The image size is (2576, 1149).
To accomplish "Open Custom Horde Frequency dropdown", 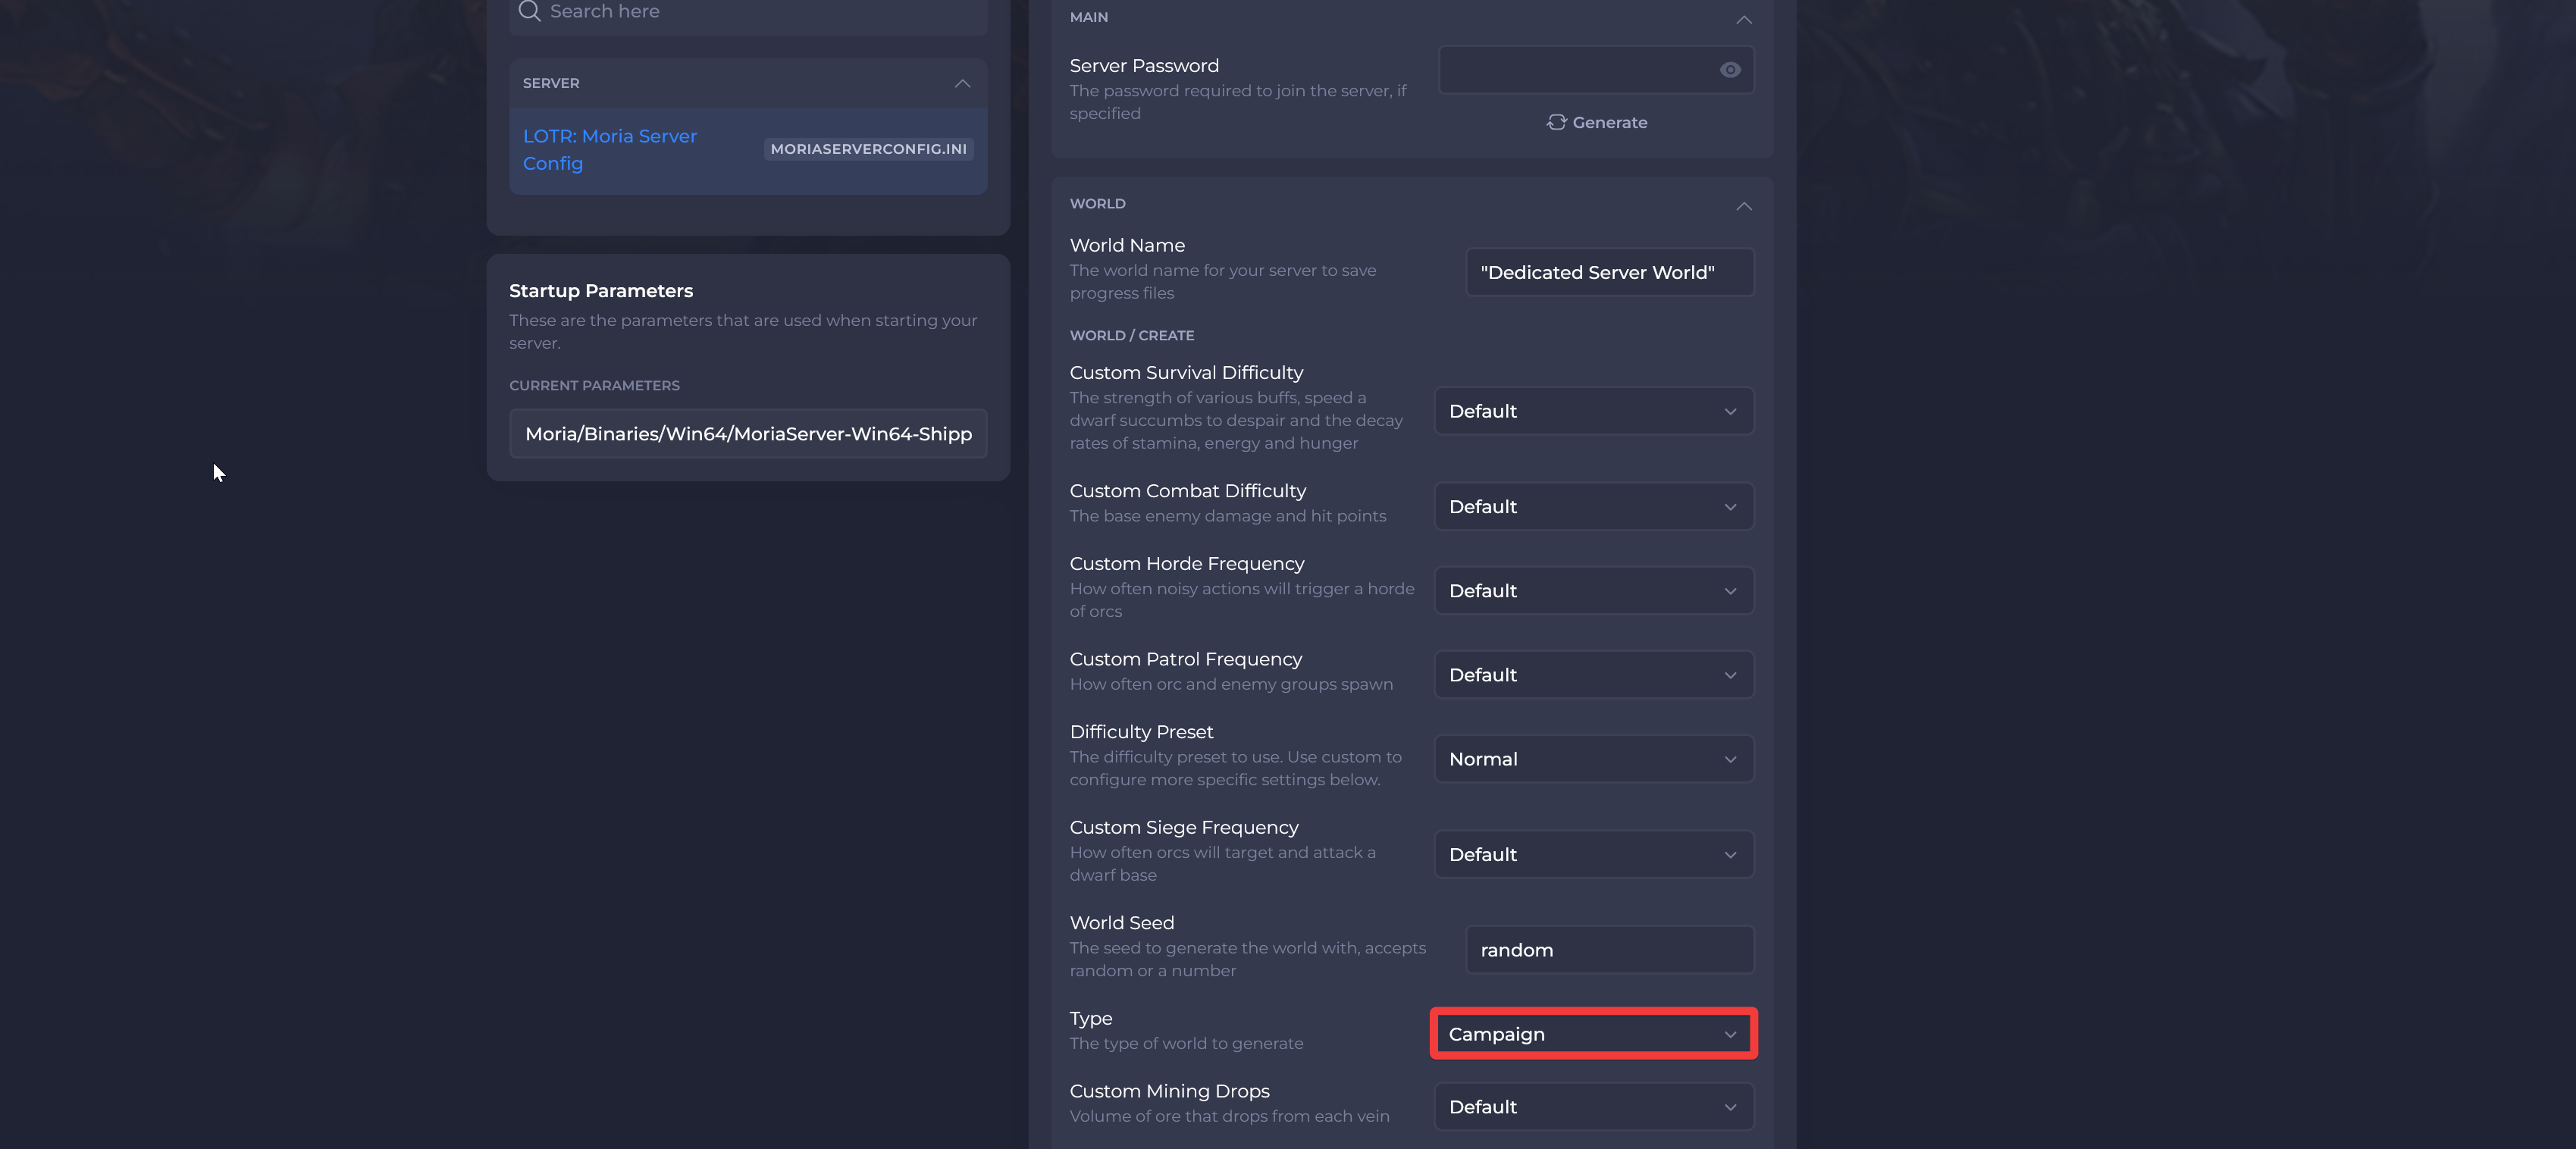I will coord(1593,591).
